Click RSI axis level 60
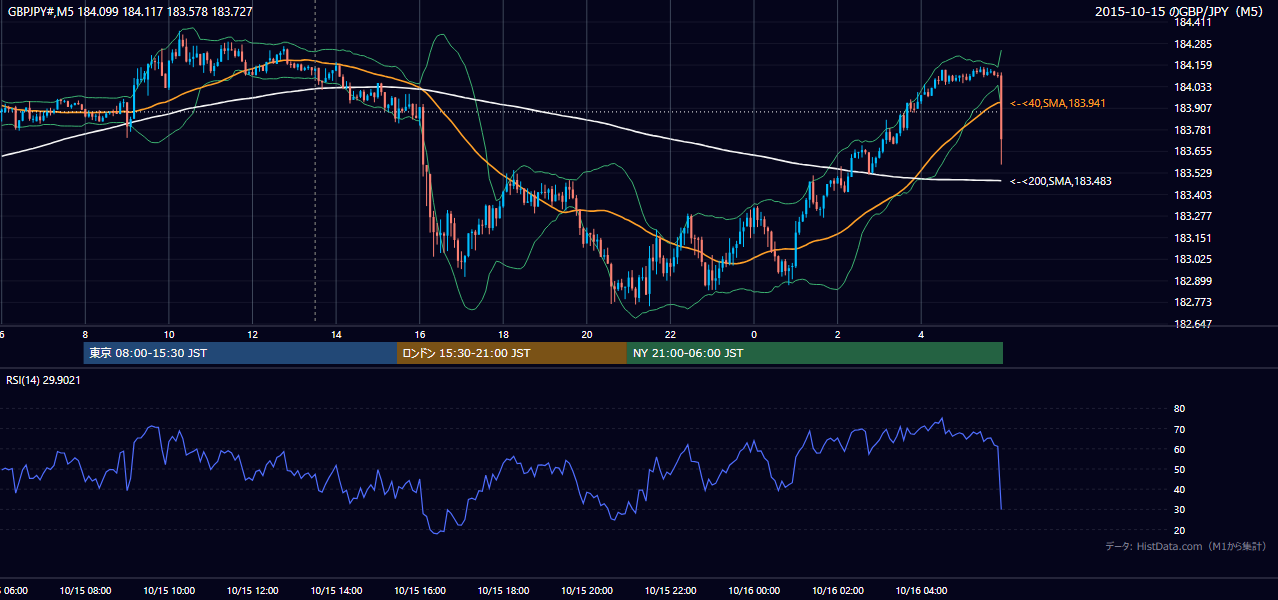The image size is (1278, 600). (1179, 449)
